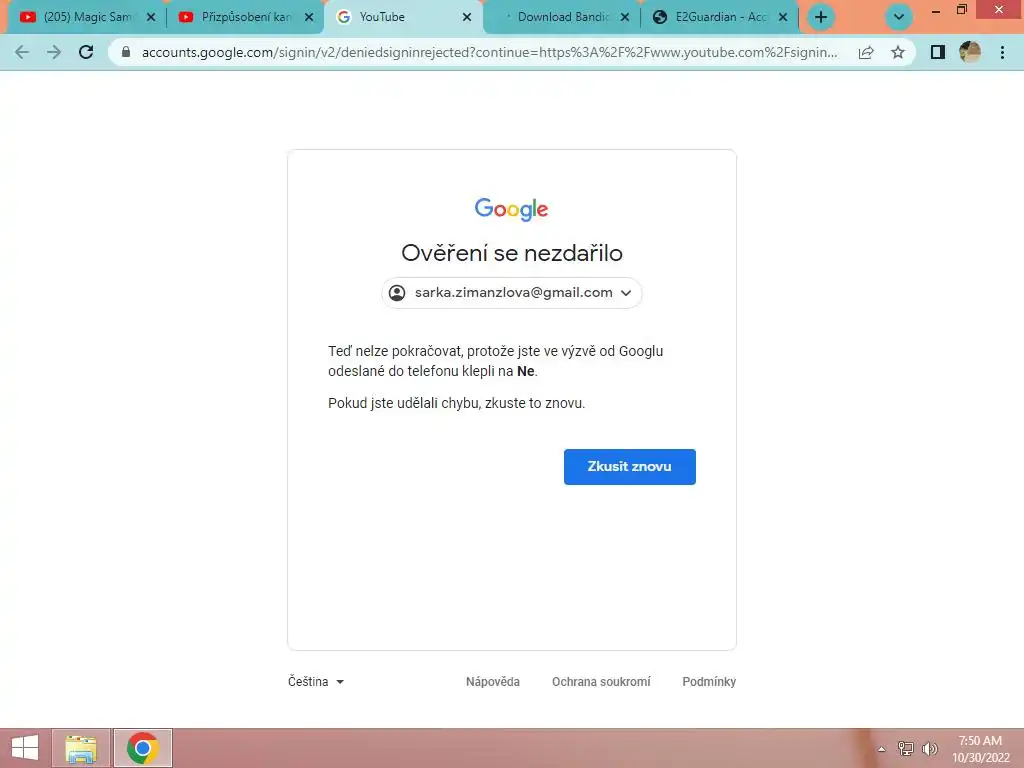The image size is (1024, 768).
Task: Open the Chrome profile avatar
Action: (x=970, y=52)
